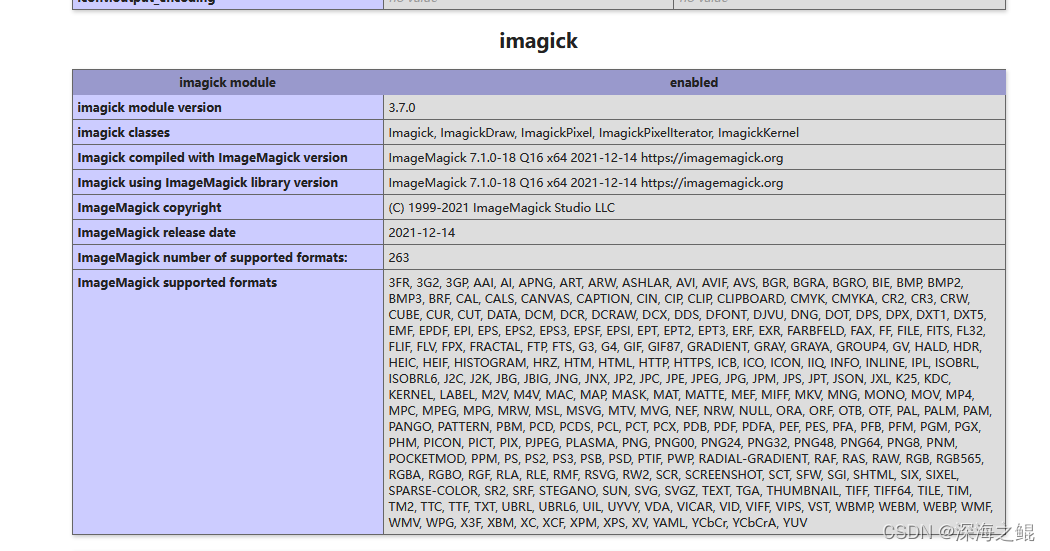Click the 'ImageMagick release date' label
This screenshot has width=1050, height=551.
pos(157,232)
